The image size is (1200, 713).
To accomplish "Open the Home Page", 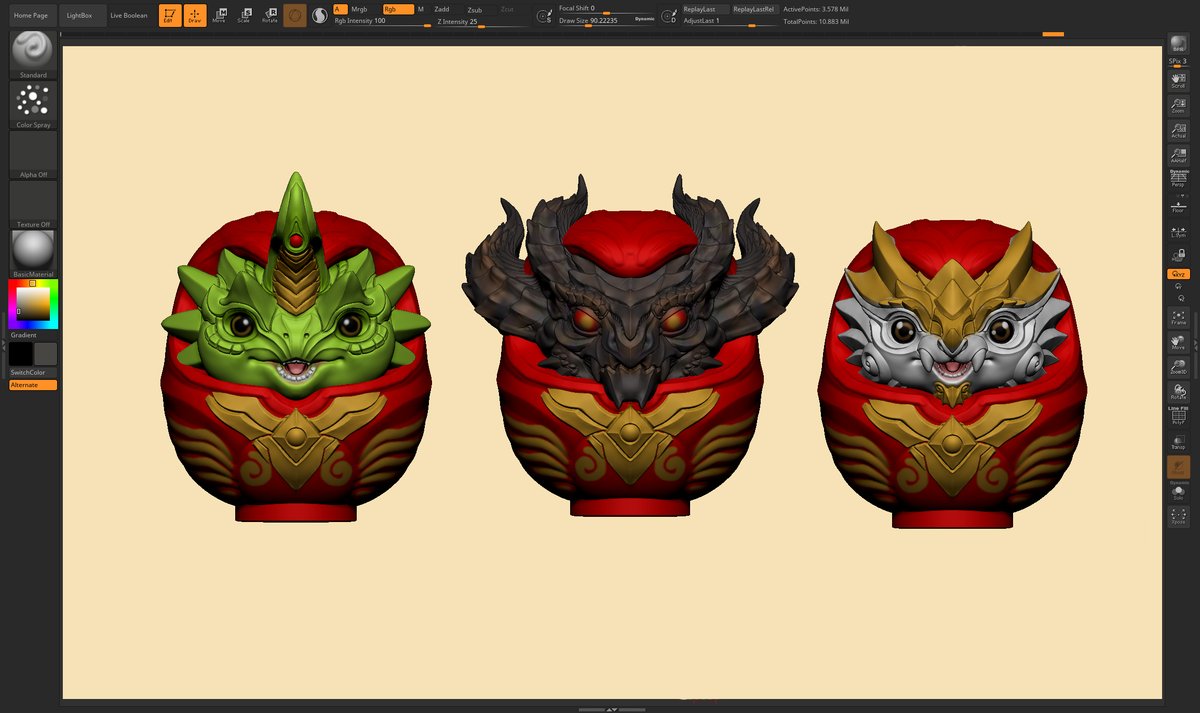I will click(x=30, y=15).
